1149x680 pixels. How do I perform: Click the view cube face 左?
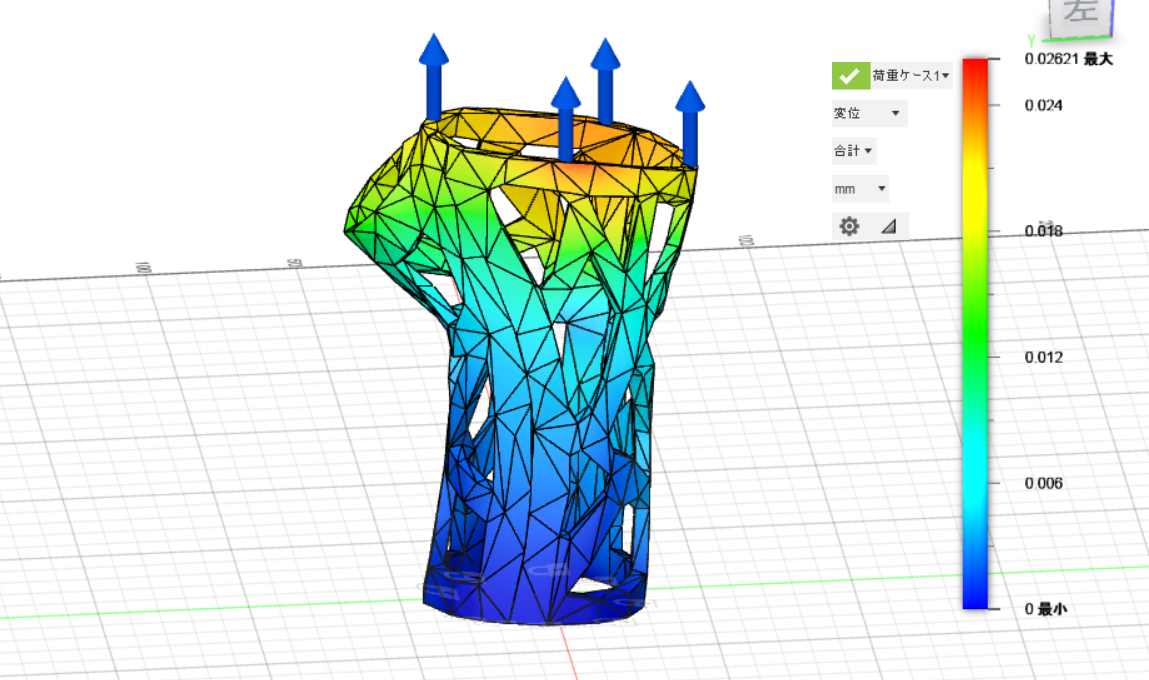1080,17
